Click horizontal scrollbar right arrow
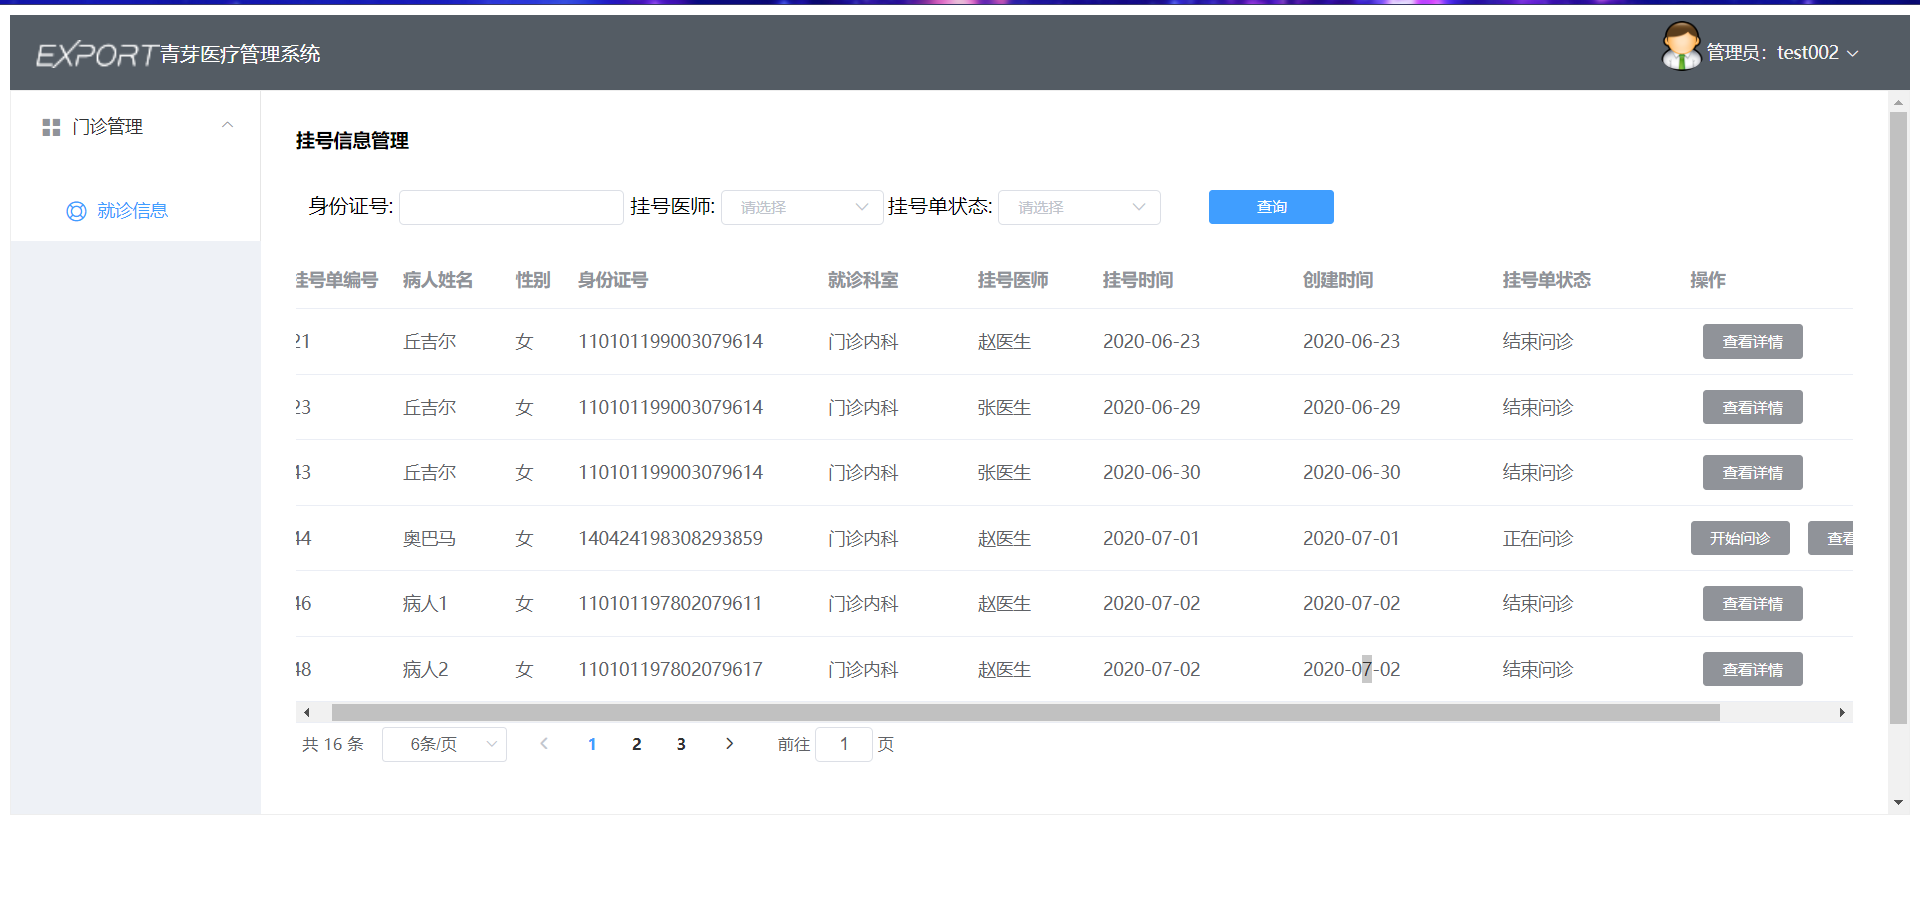The height and width of the screenshot is (921, 1920). click(x=1842, y=713)
